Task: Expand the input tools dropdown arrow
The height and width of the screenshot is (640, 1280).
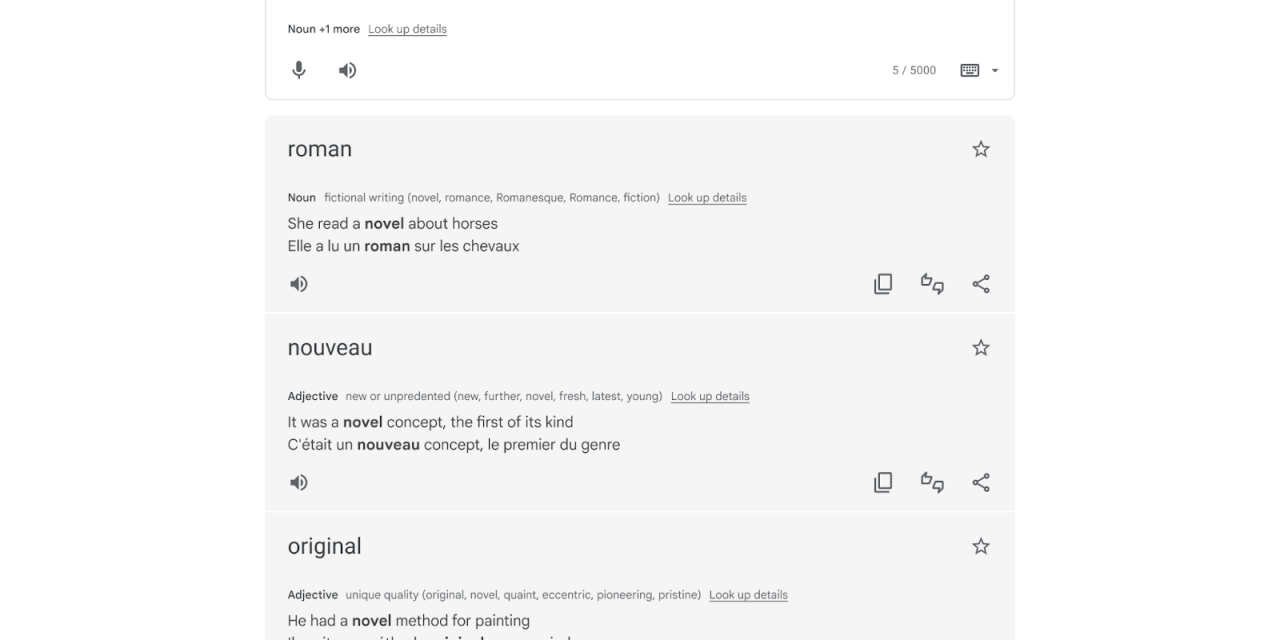Action: point(995,71)
